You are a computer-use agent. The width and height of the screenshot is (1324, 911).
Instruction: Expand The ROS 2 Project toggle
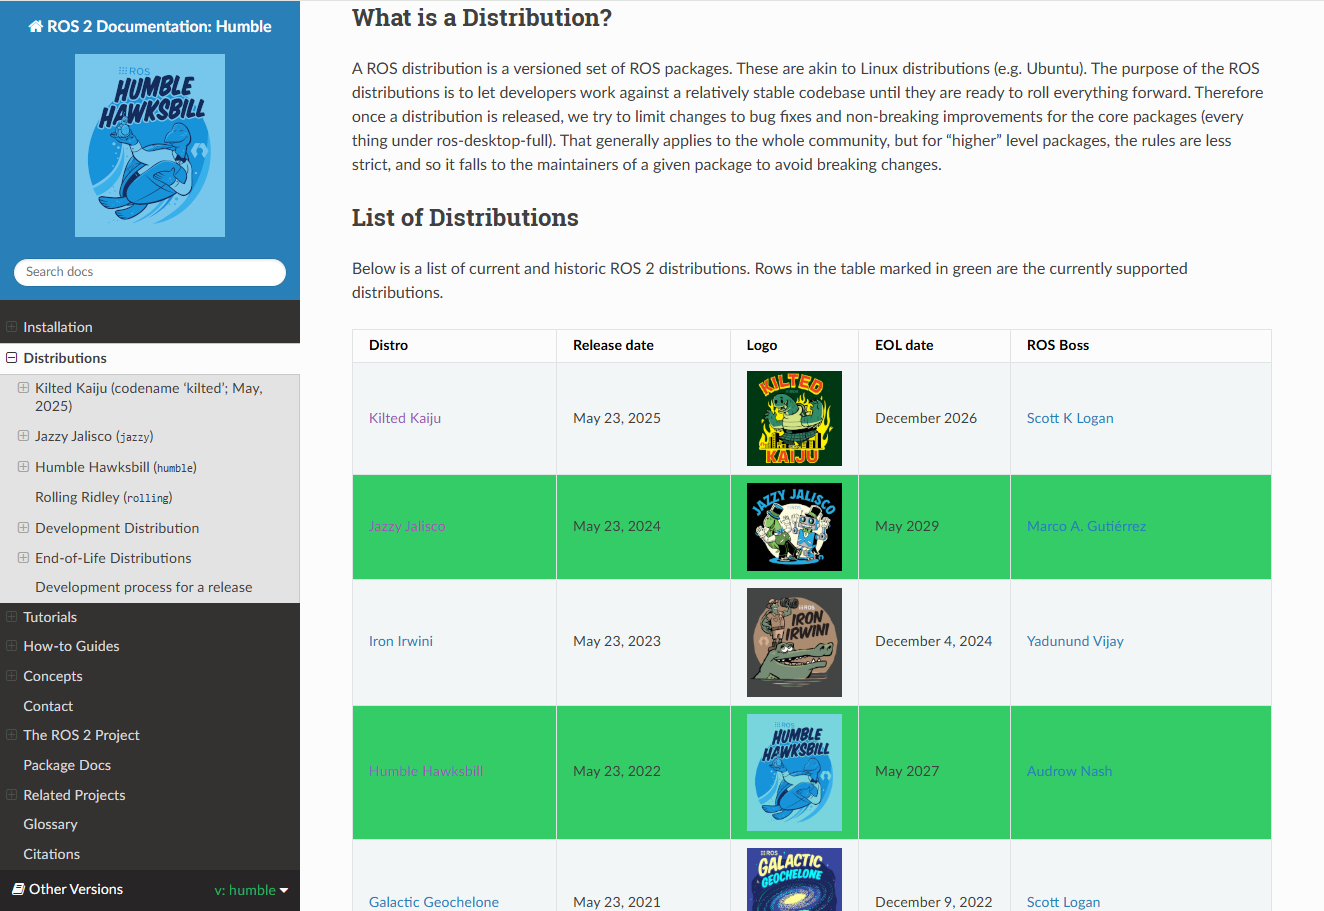[12, 735]
